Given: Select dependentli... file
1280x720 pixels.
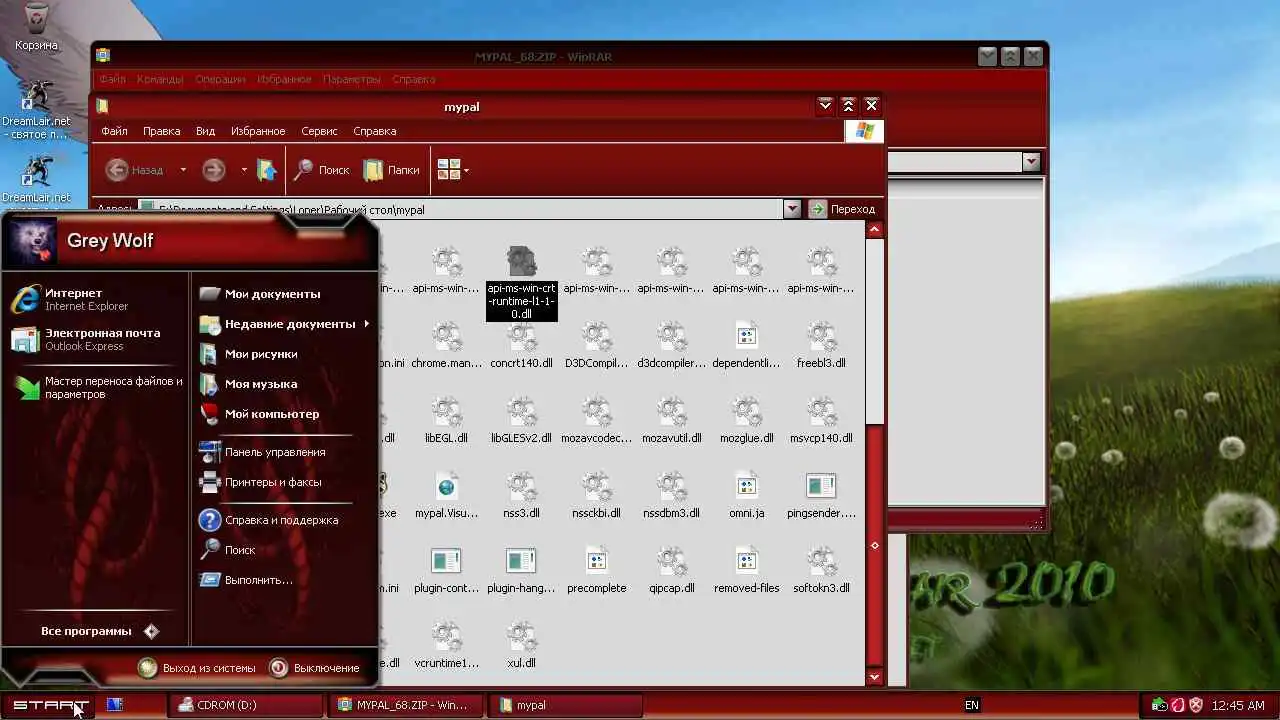Looking at the screenshot, I should (x=746, y=345).
